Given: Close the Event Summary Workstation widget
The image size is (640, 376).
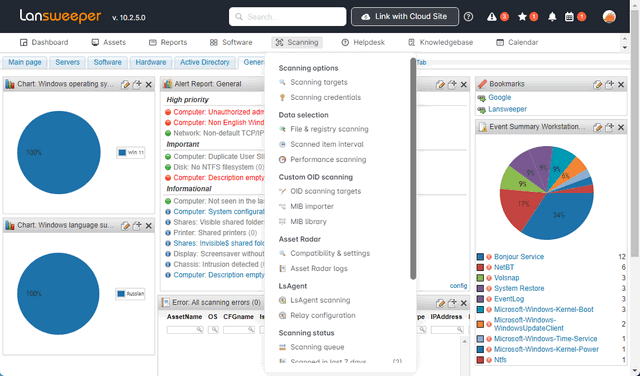Looking at the screenshot, I should tap(621, 127).
